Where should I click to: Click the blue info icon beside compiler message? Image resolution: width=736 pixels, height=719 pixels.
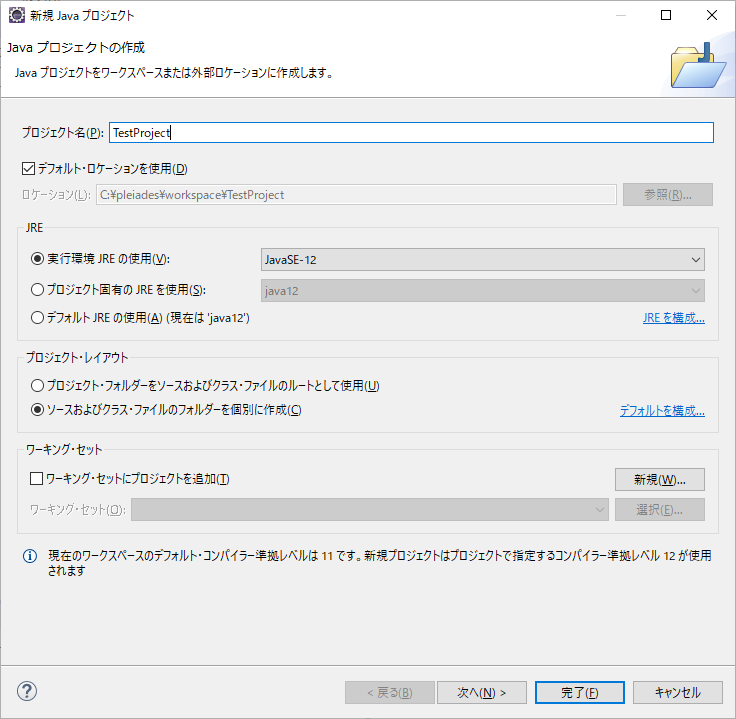point(30,556)
